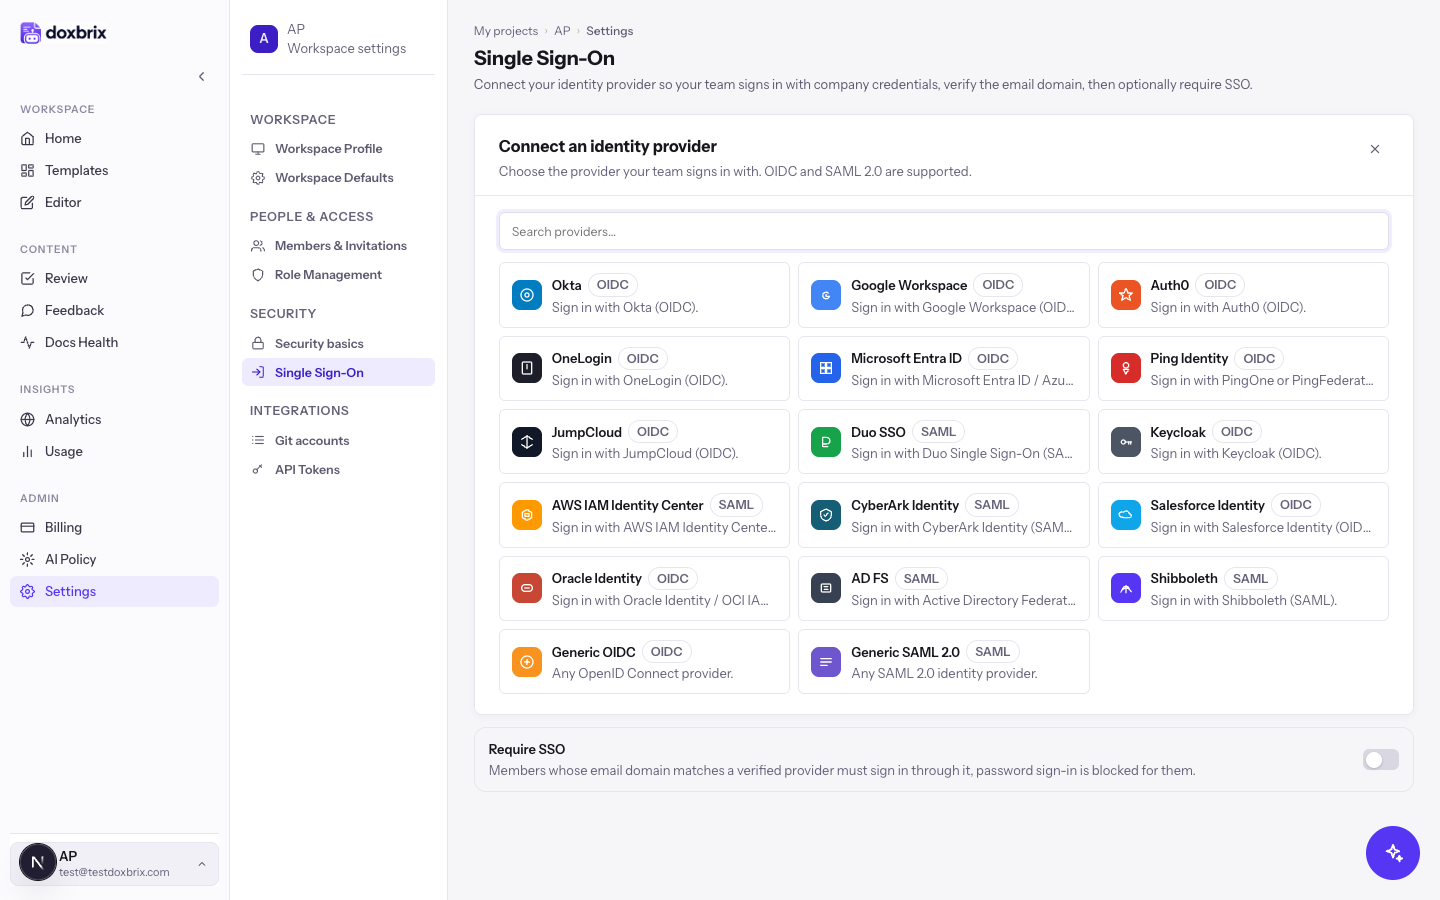Select the Microsoft Entra ID icon
Image resolution: width=1440 pixels, height=900 pixels.
point(826,368)
